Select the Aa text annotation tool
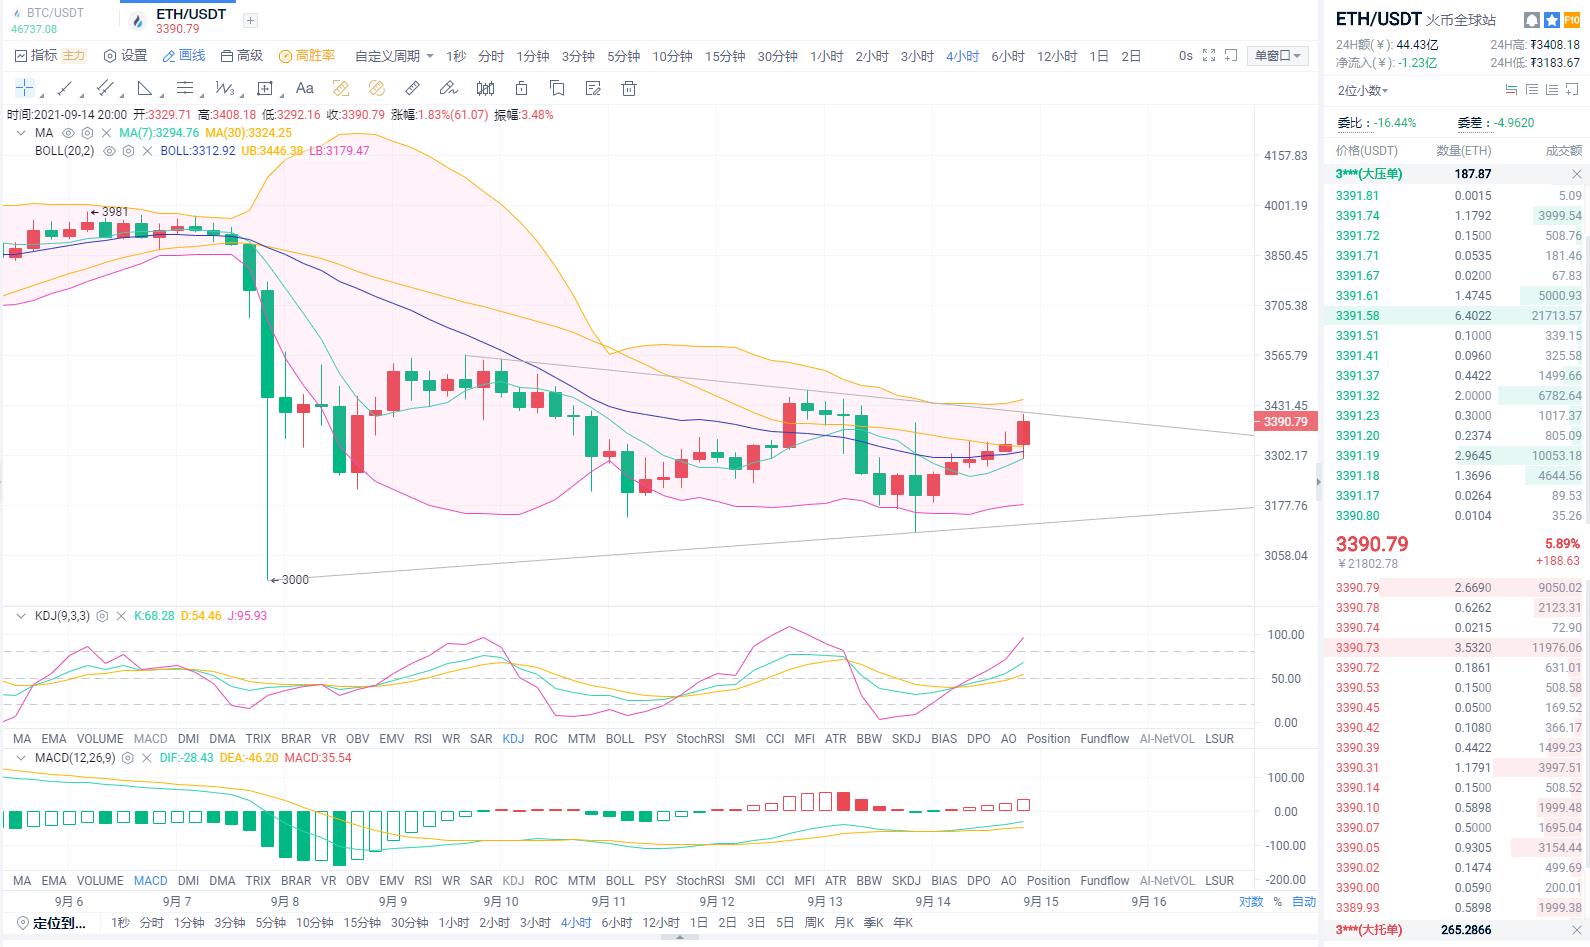Screen dimensions: 1590x947 pos(305,88)
